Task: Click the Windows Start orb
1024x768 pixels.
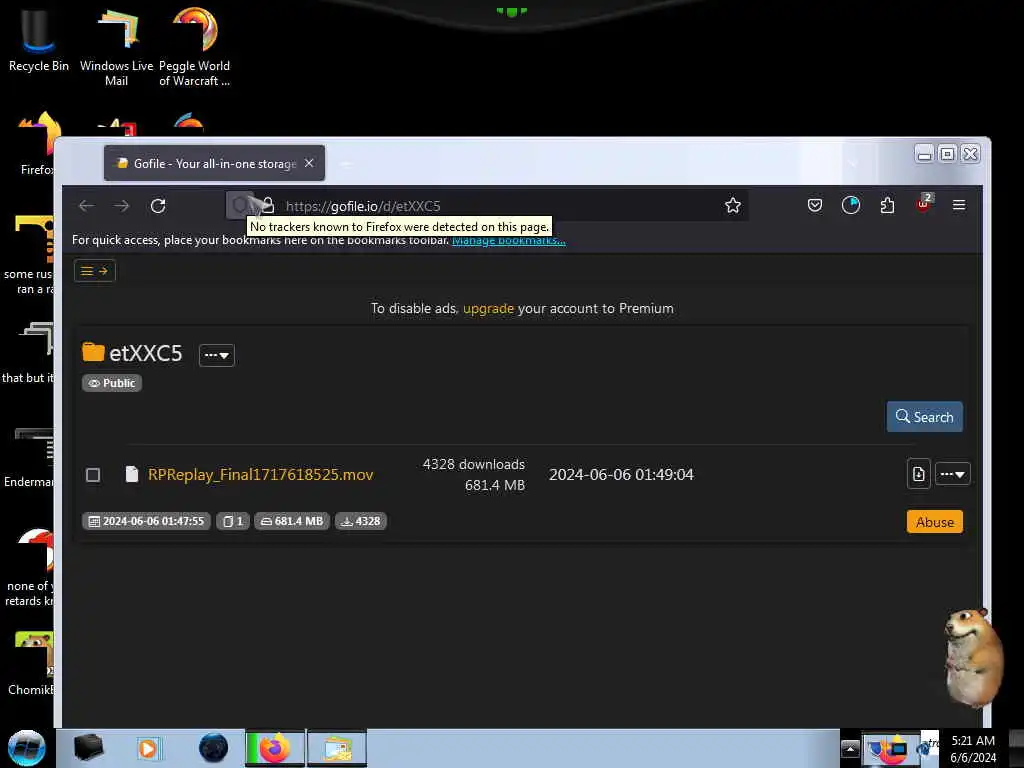Action: click(x=27, y=748)
